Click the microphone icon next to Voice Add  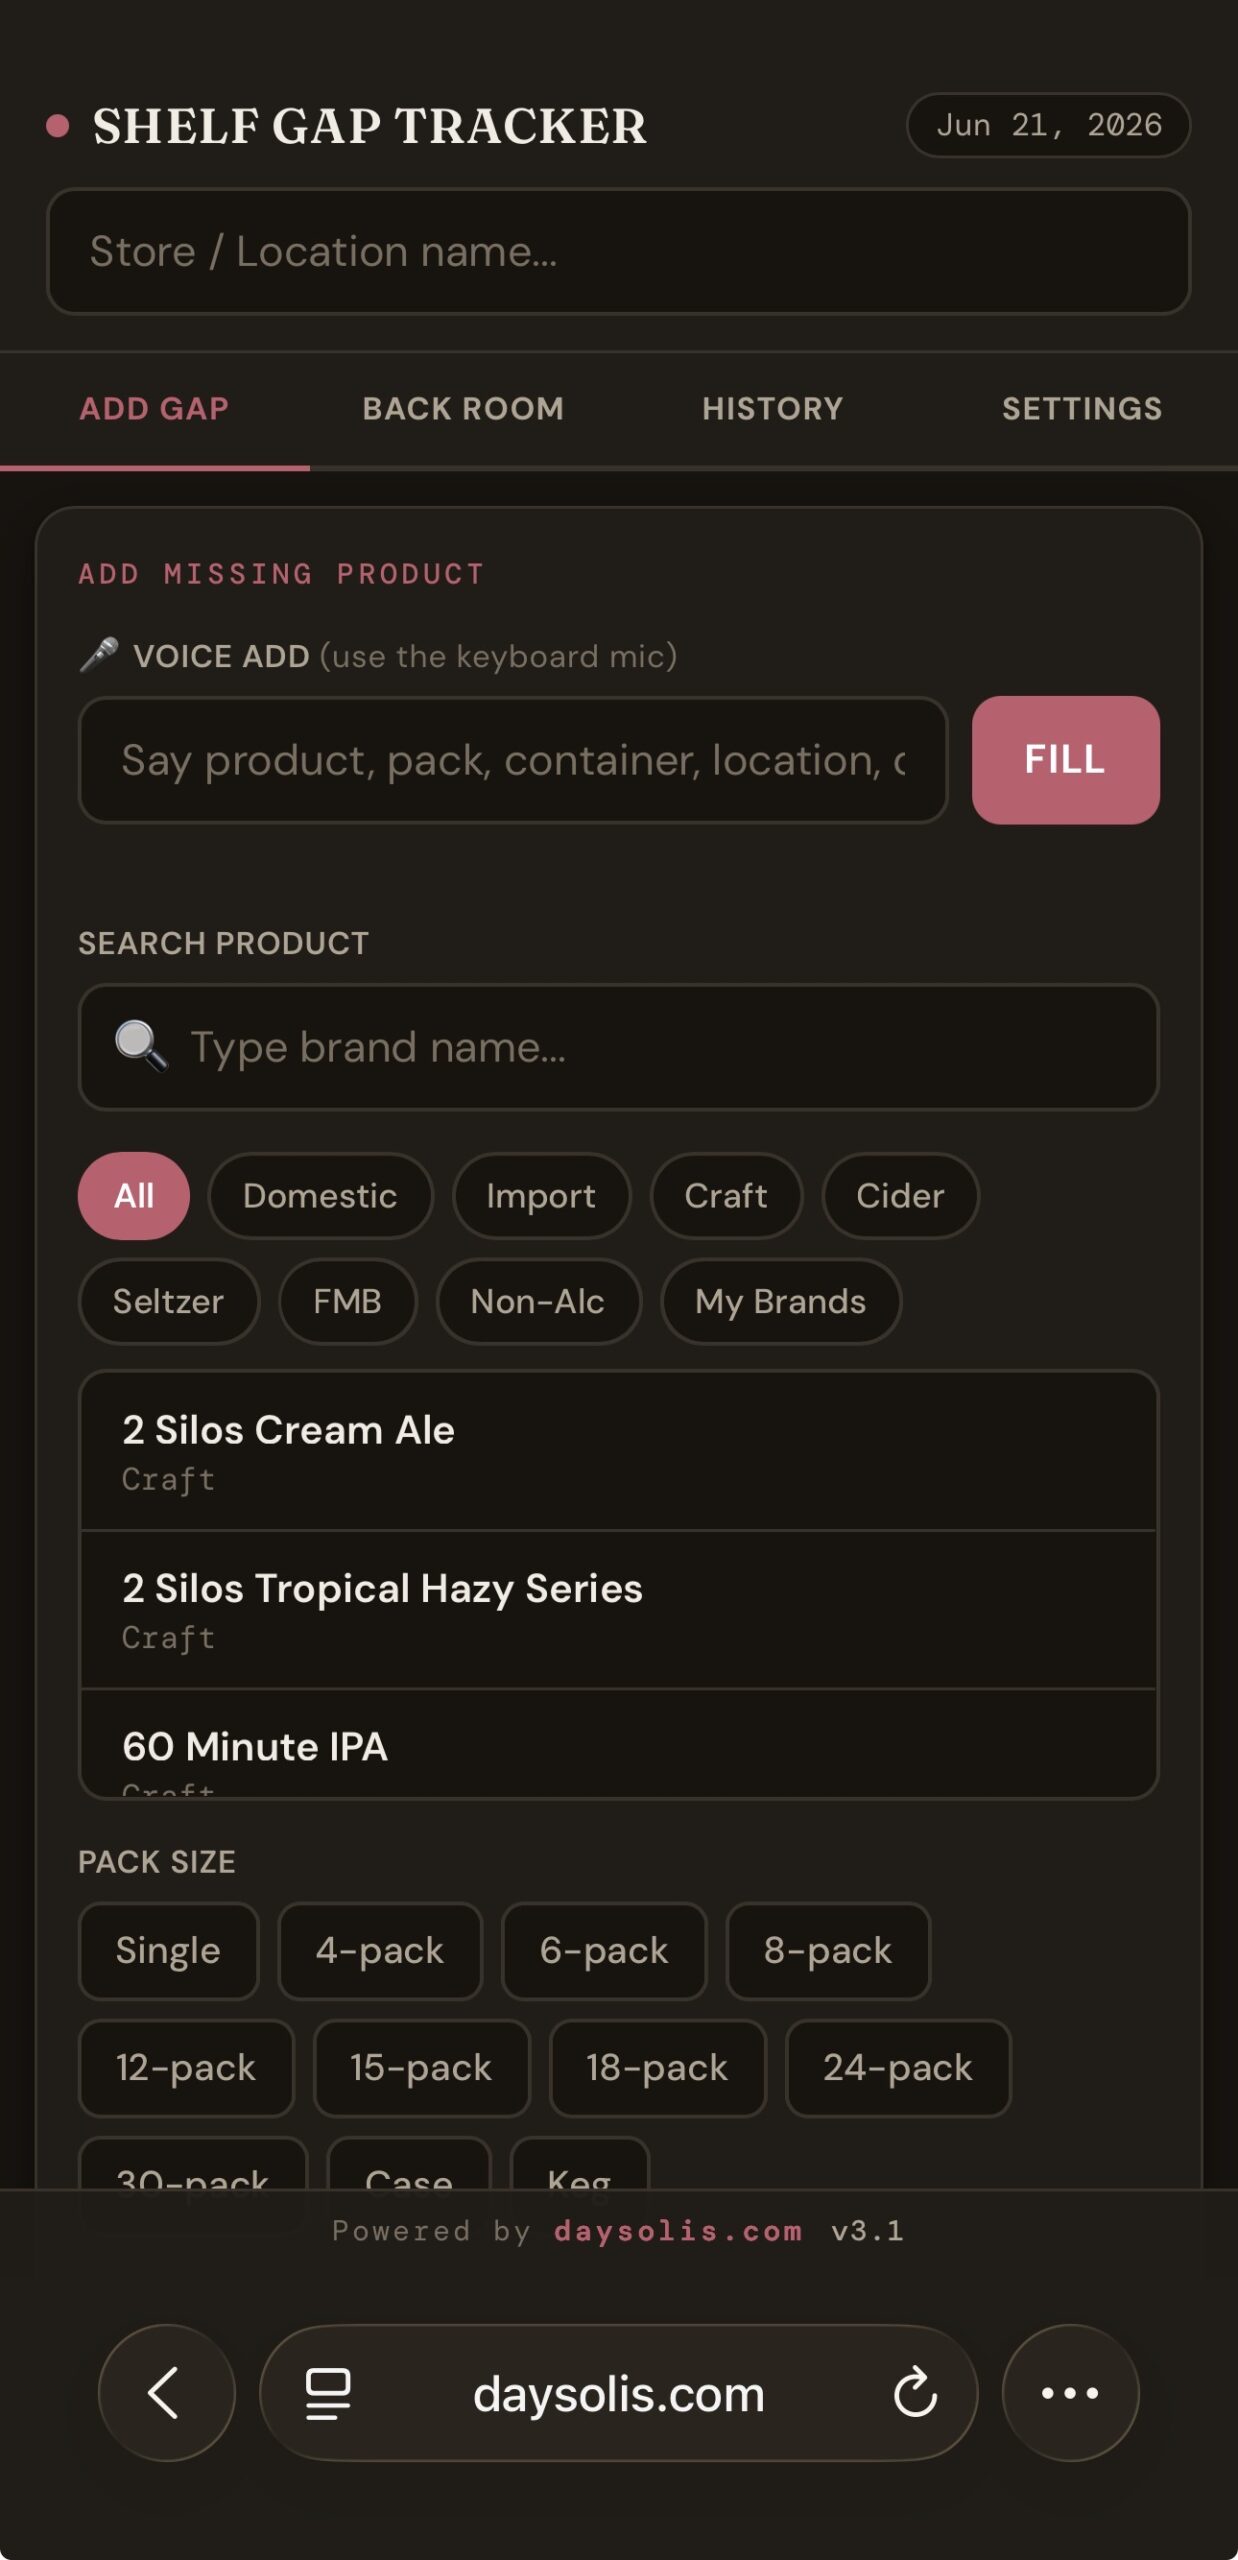click(99, 655)
